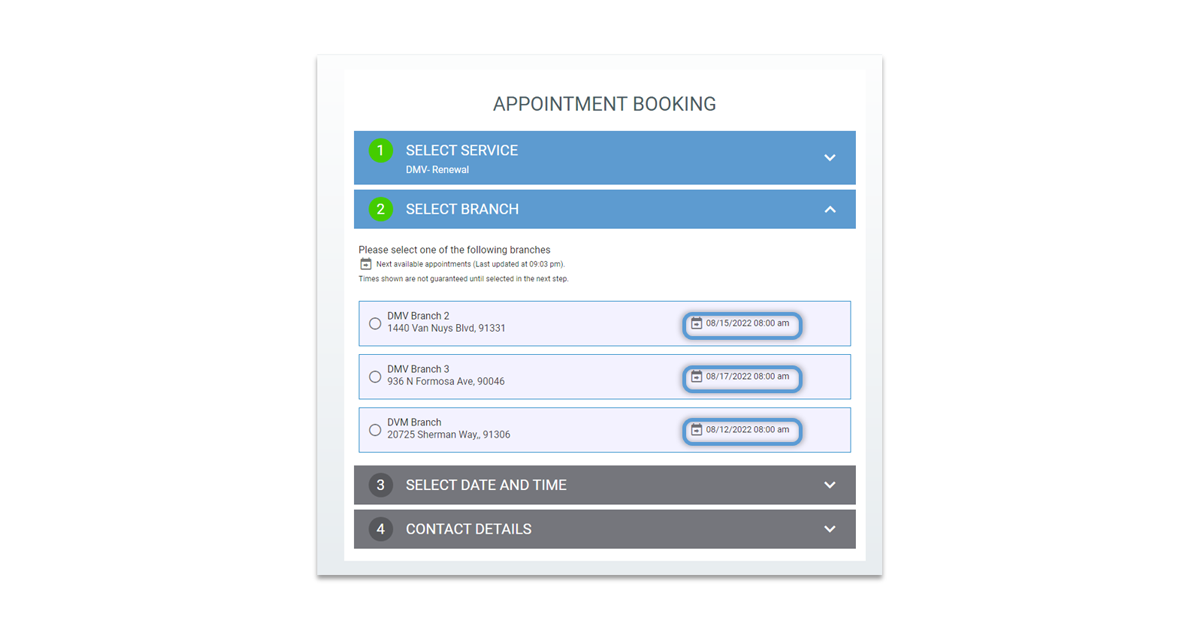Pick the 08/15/2022 08:00 am slot button
Image resolution: width=1200 pixels, height=628 pixels.
[742, 325]
